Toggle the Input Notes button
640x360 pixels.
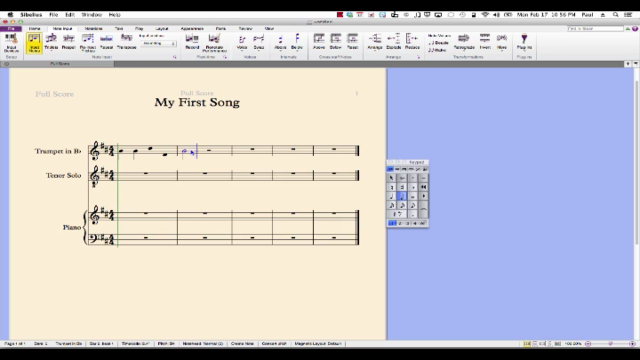click(x=34, y=42)
